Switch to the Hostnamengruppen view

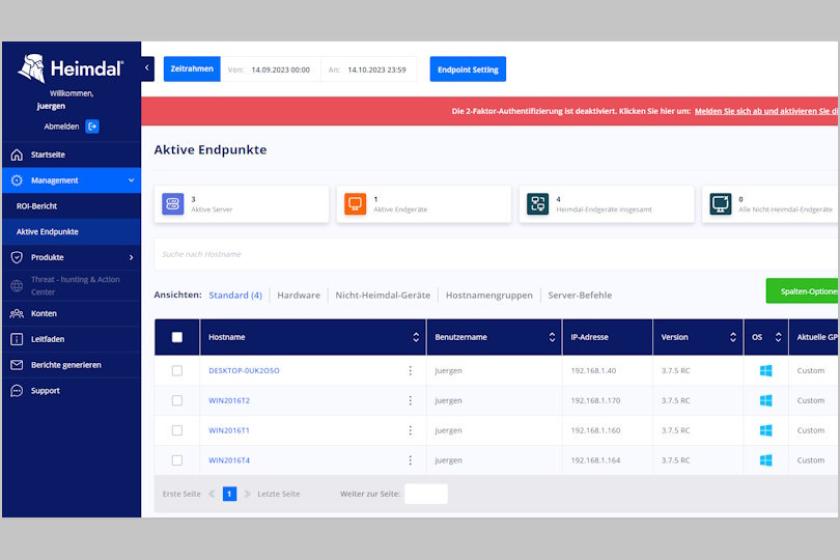pyautogui.click(x=489, y=295)
